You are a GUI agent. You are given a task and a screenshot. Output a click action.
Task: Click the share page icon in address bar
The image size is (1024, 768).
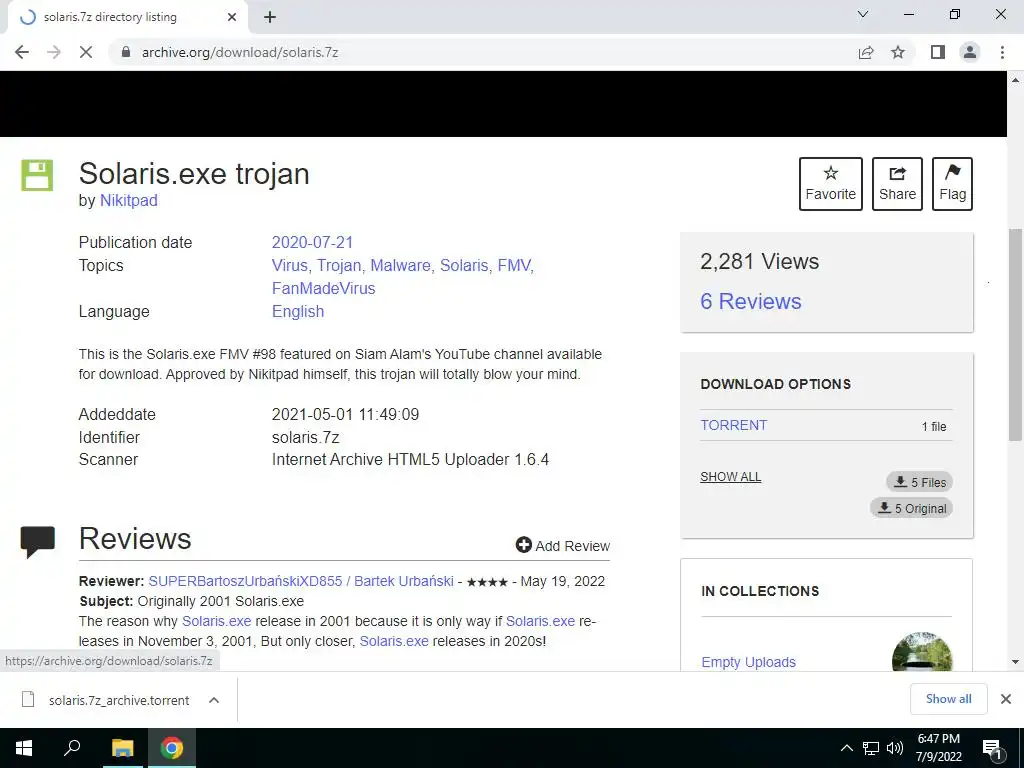(866, 52)
